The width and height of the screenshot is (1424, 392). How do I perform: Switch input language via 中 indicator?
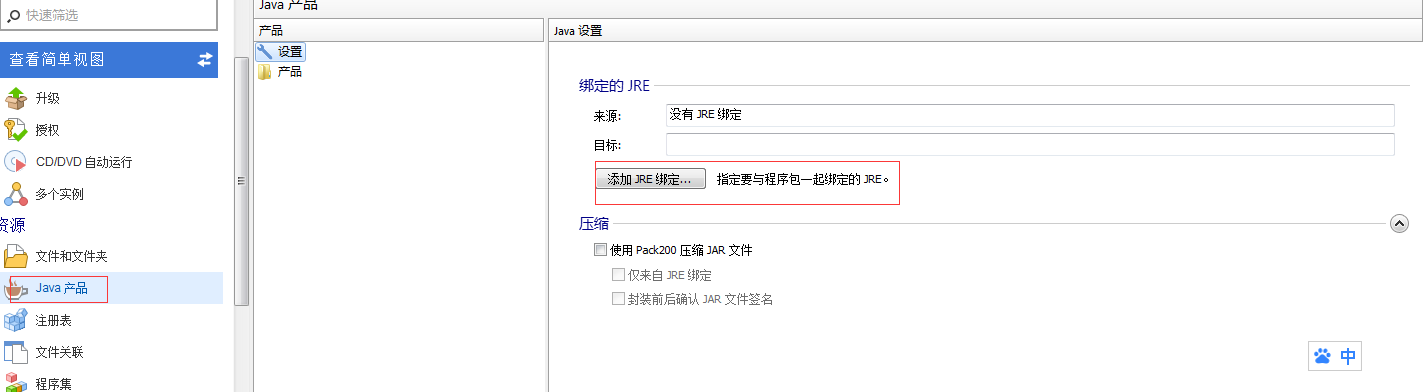point(1348,355)
